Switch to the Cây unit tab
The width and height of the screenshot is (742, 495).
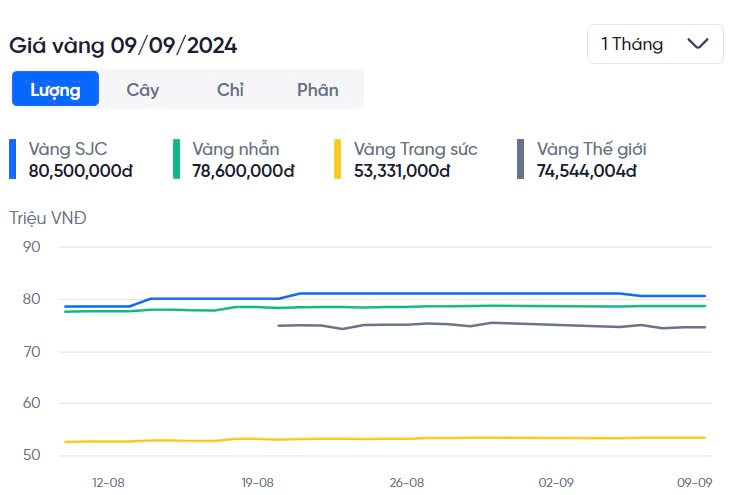tap(143, 89)
